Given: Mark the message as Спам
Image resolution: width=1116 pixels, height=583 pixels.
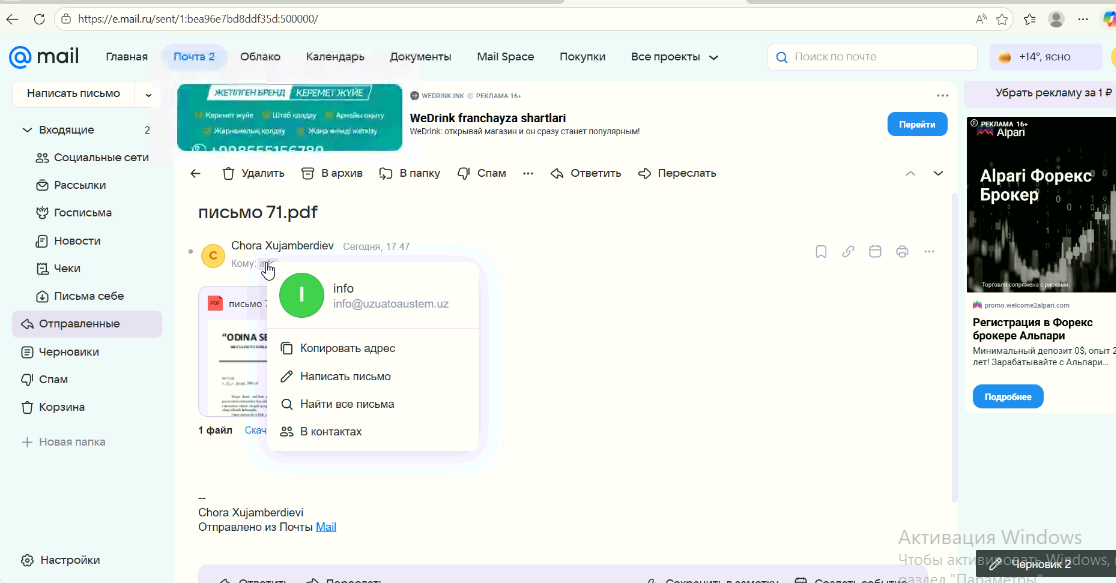Looking at the screenshot, I should (x=482, y=173).
